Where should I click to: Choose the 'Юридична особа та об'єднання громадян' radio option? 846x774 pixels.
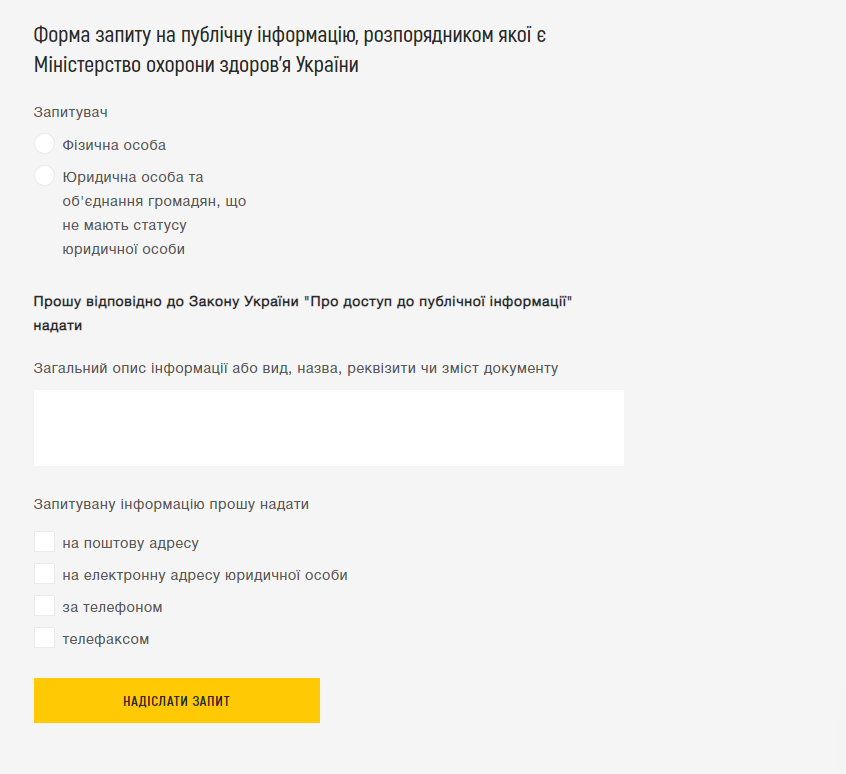44,176
